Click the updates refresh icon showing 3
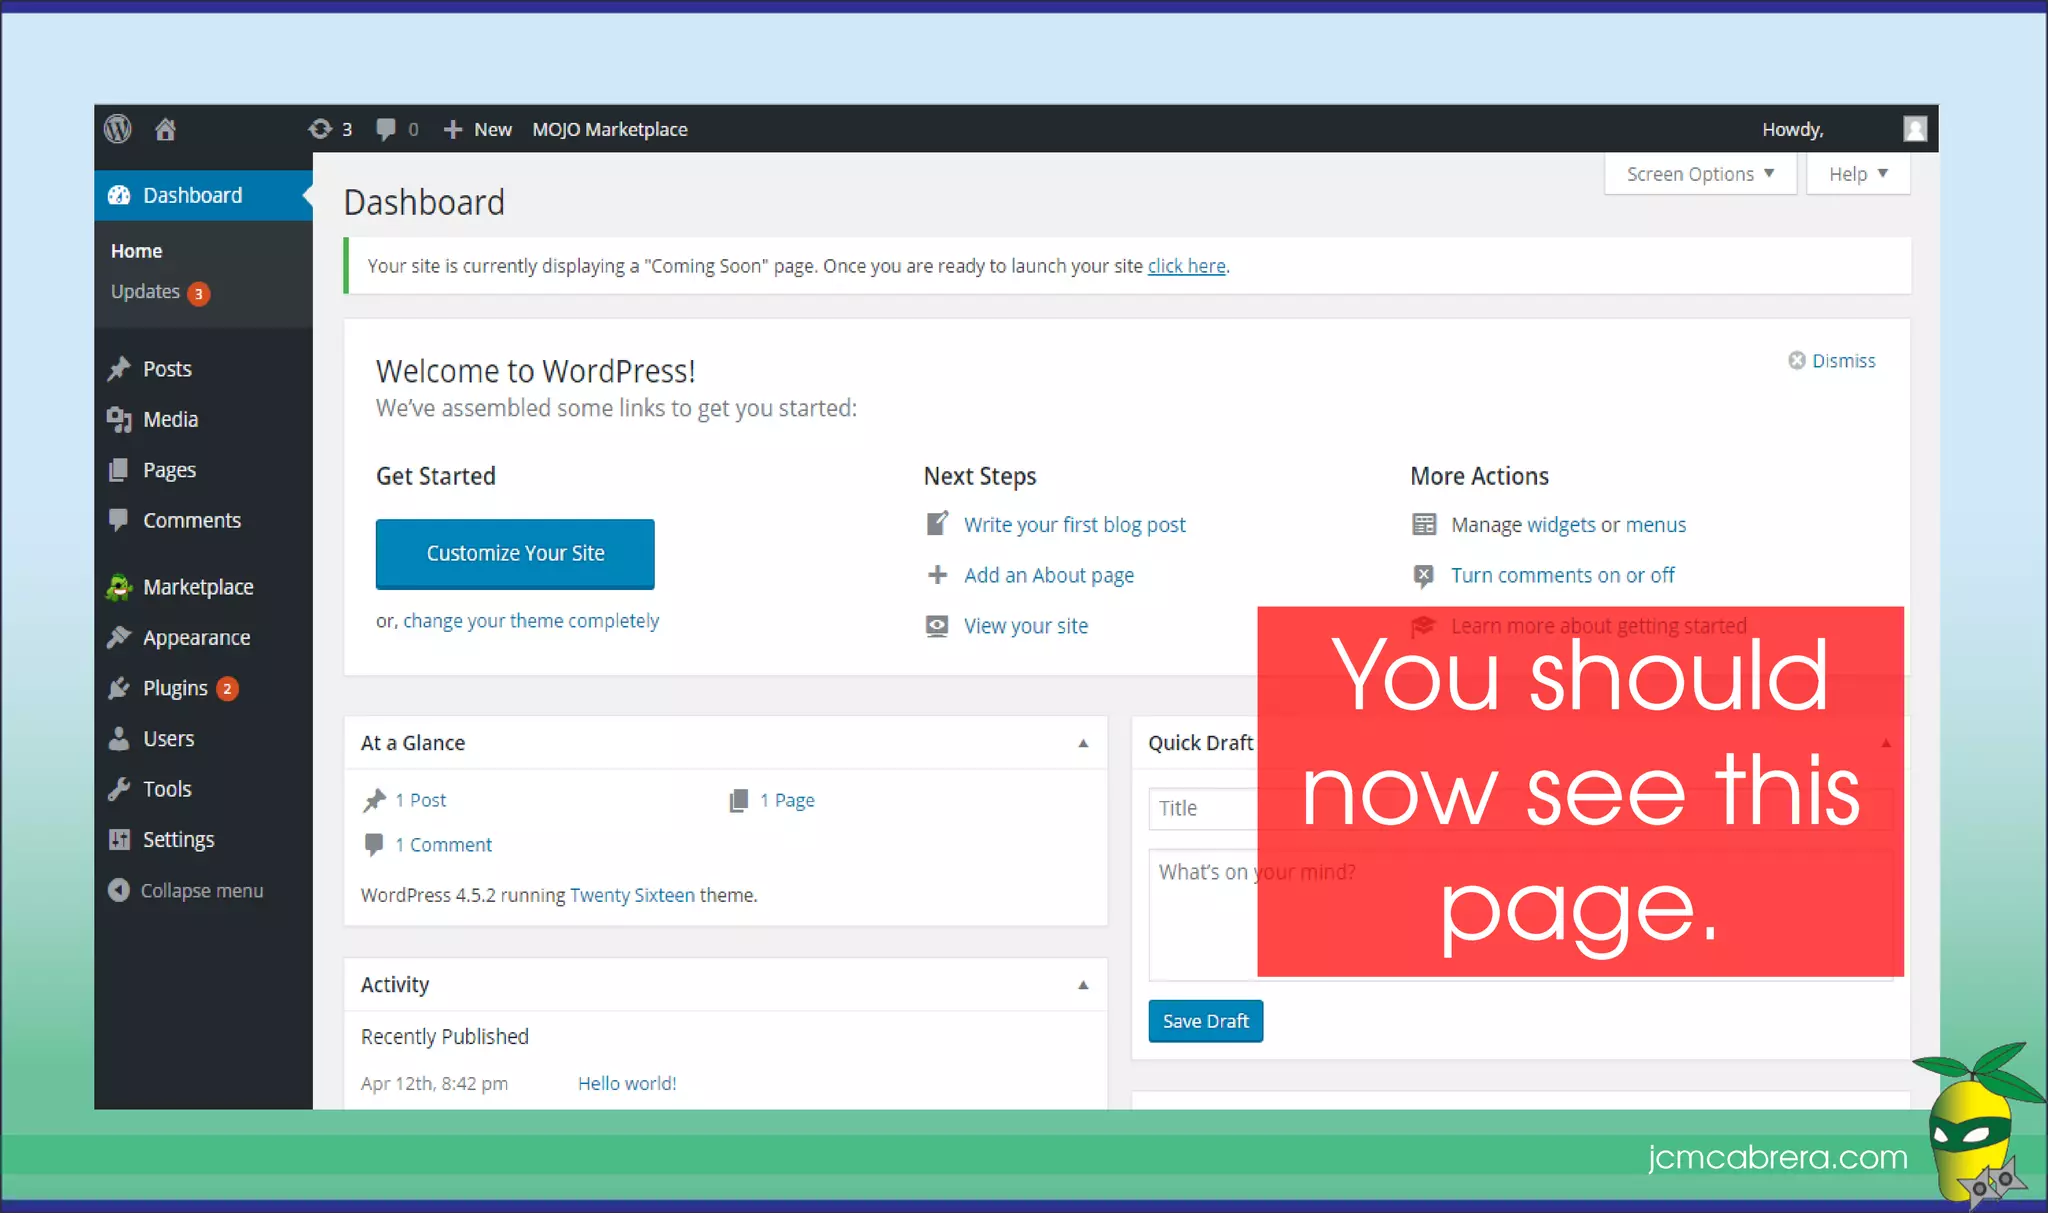Viewport: 2048px width, 1213px height. 320,129
